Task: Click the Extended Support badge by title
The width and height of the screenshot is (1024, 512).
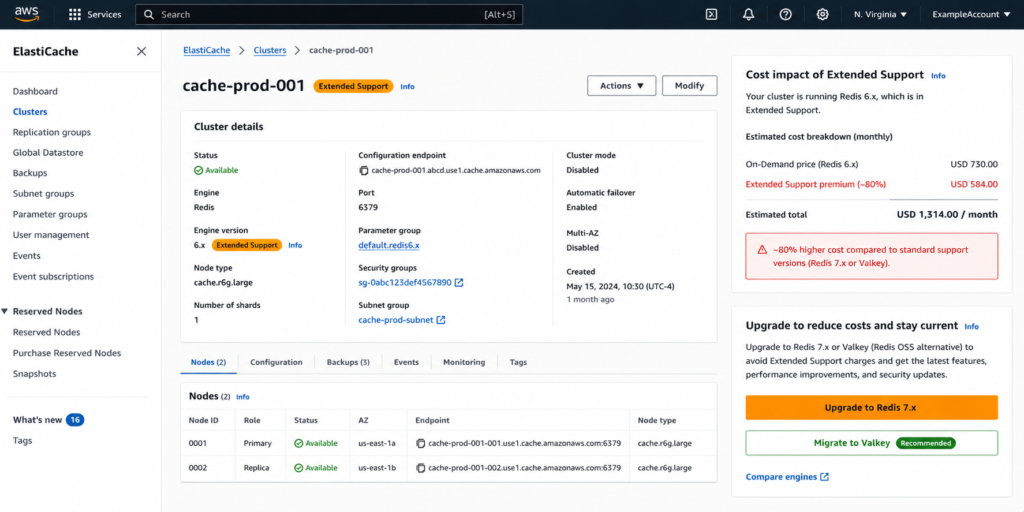Action: (x=353, y=86)
